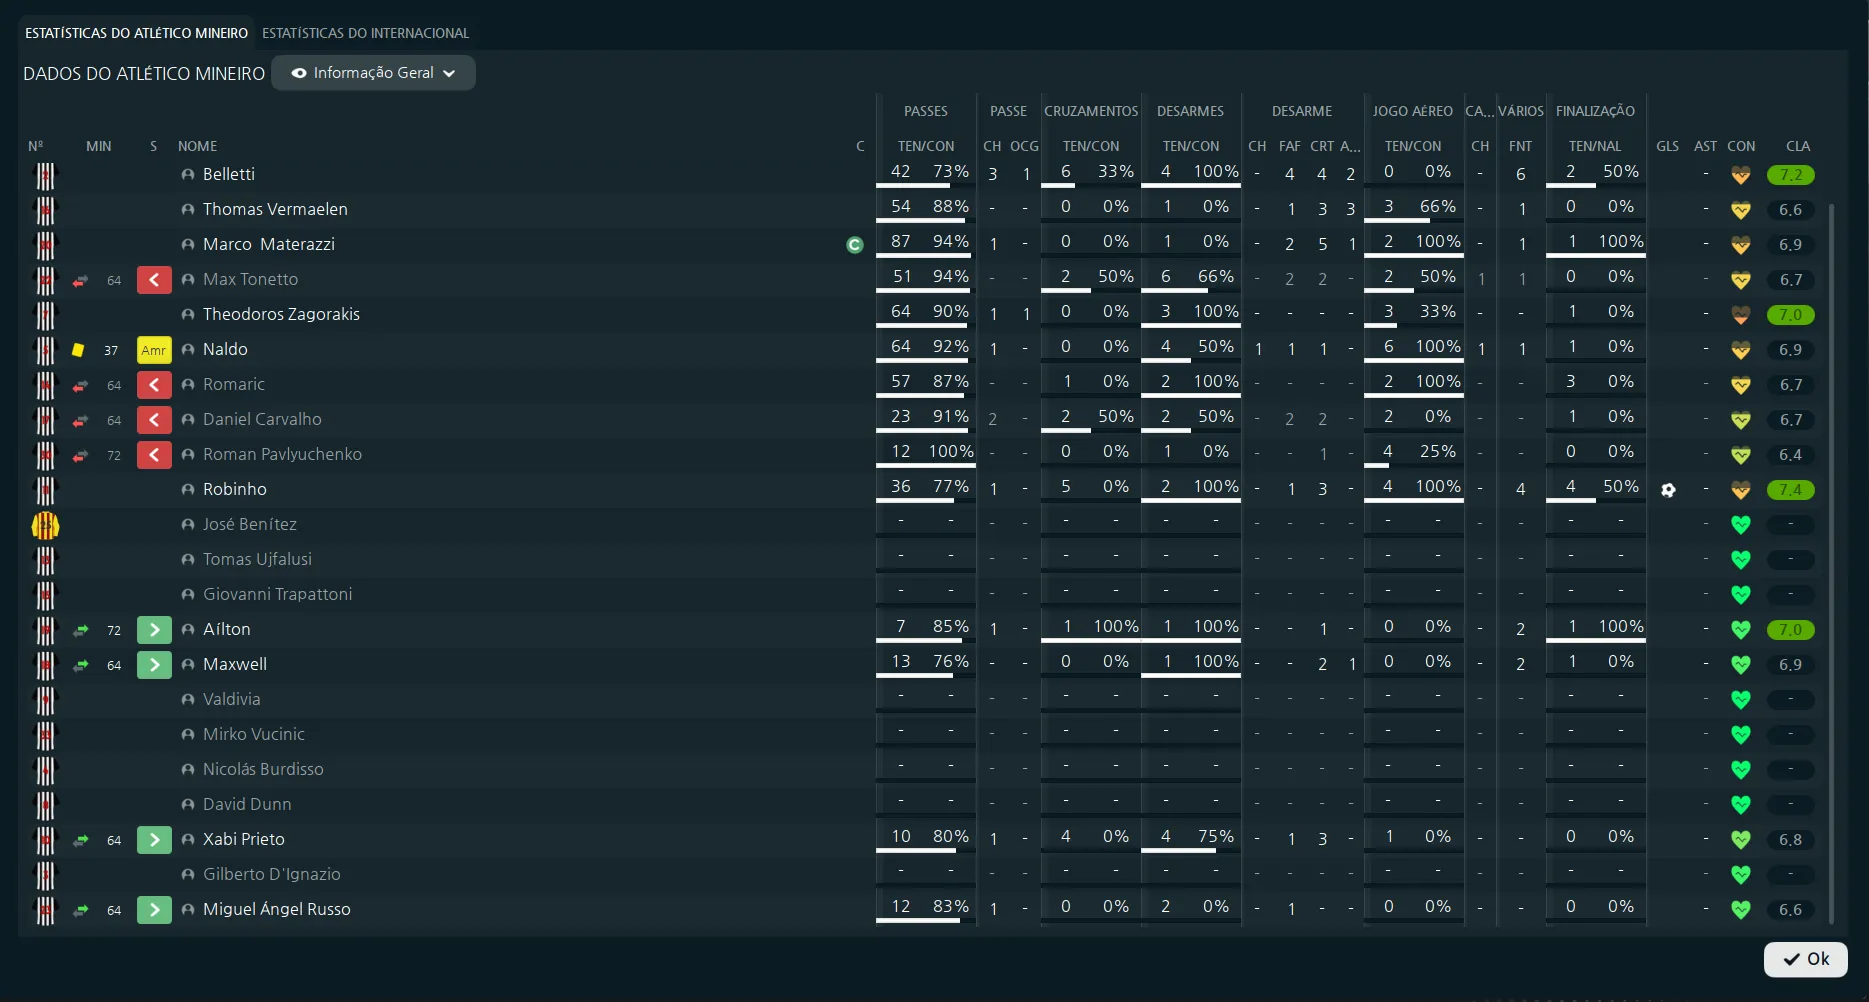Click Daniel Carvalho's red substituted-off icon

coord(154,420)
